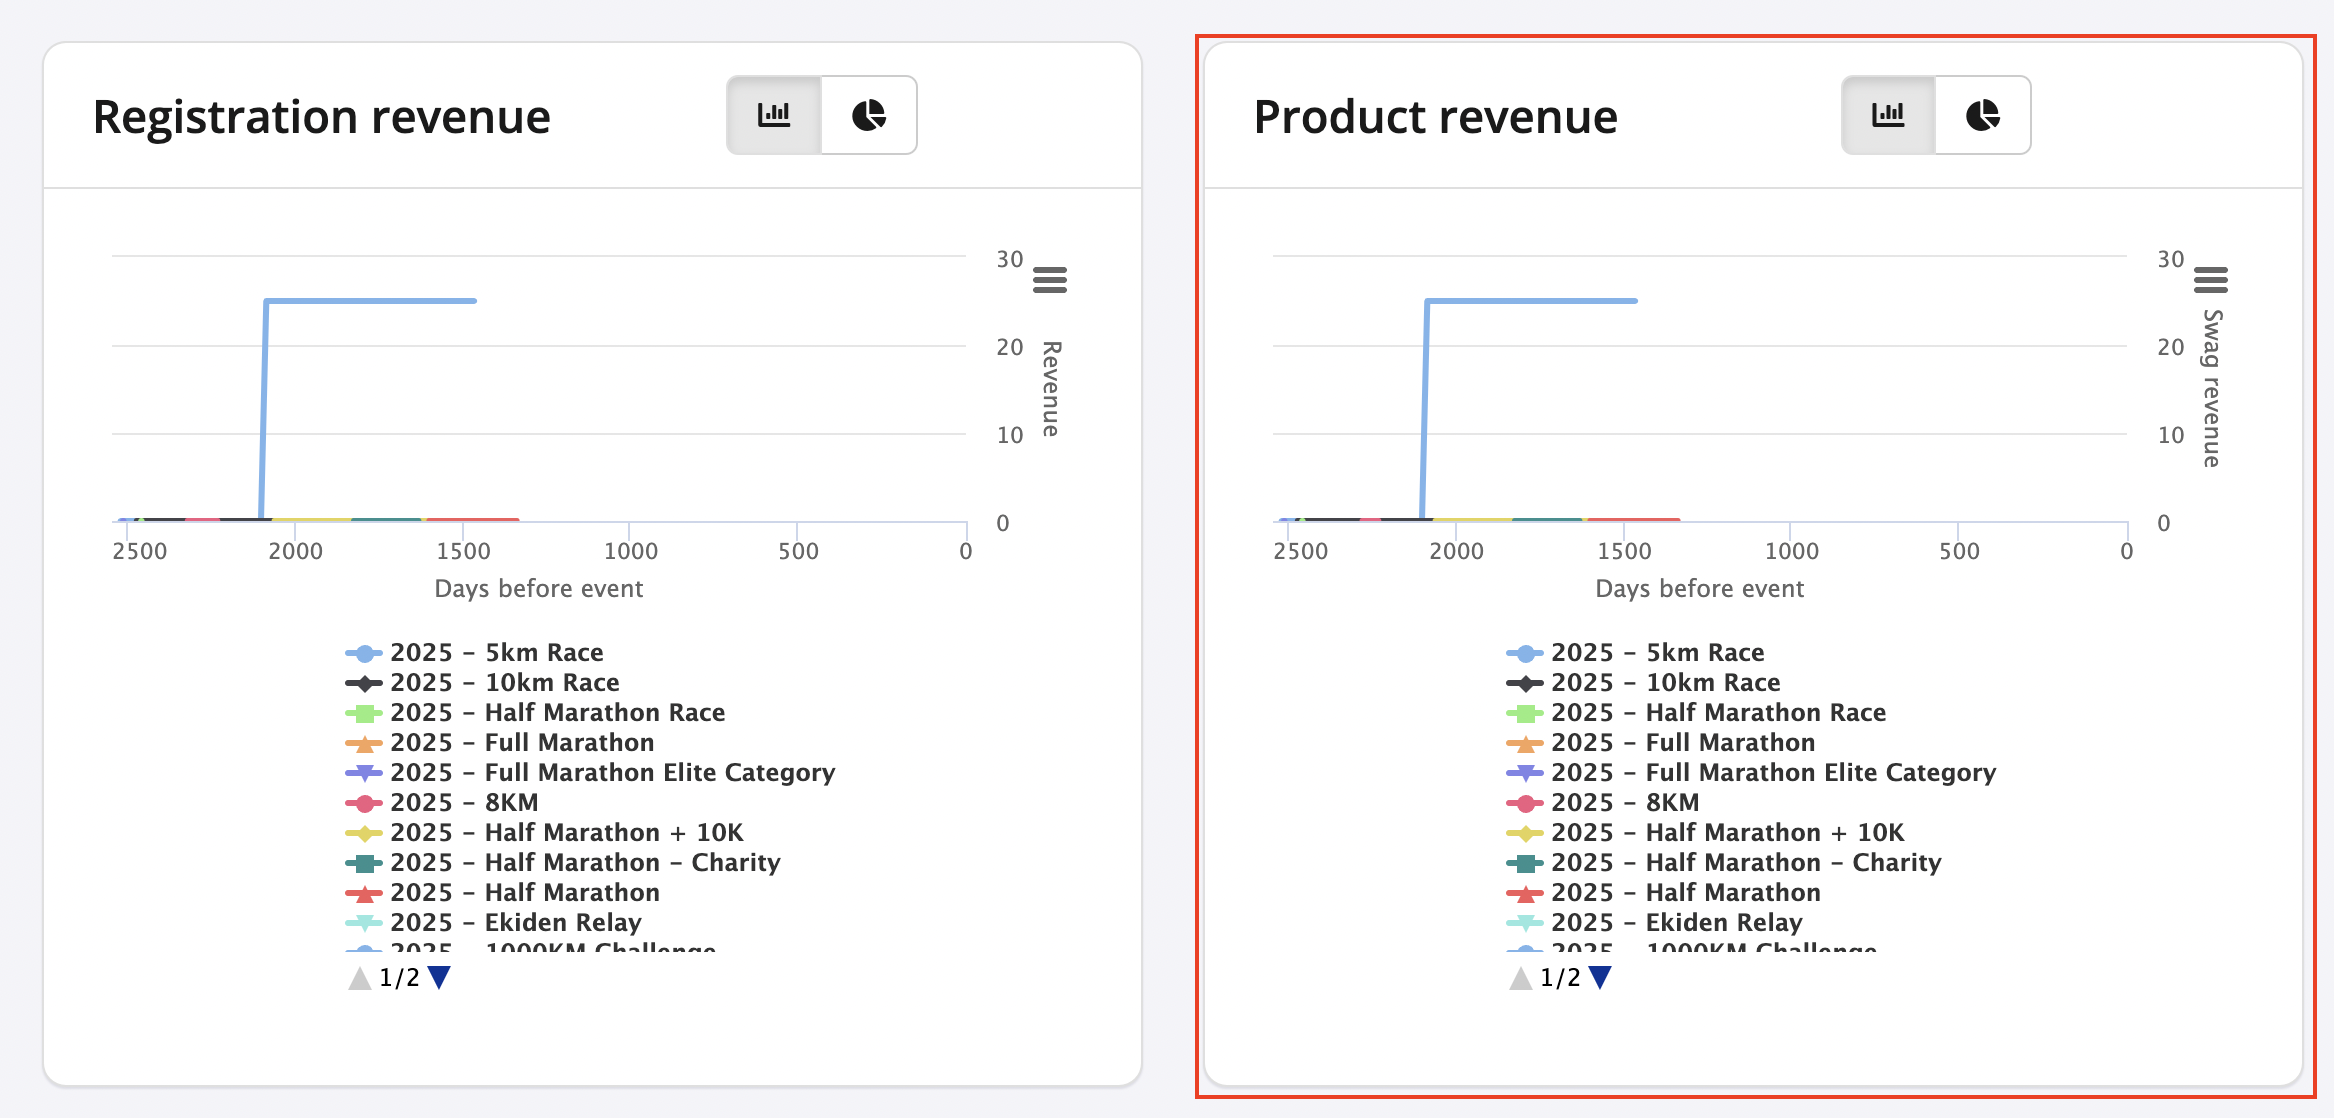This screenshot has width=2334, height=1118.
Task: Switch Product revenue to pie chart view
Action: click(x=1982, y=115)
